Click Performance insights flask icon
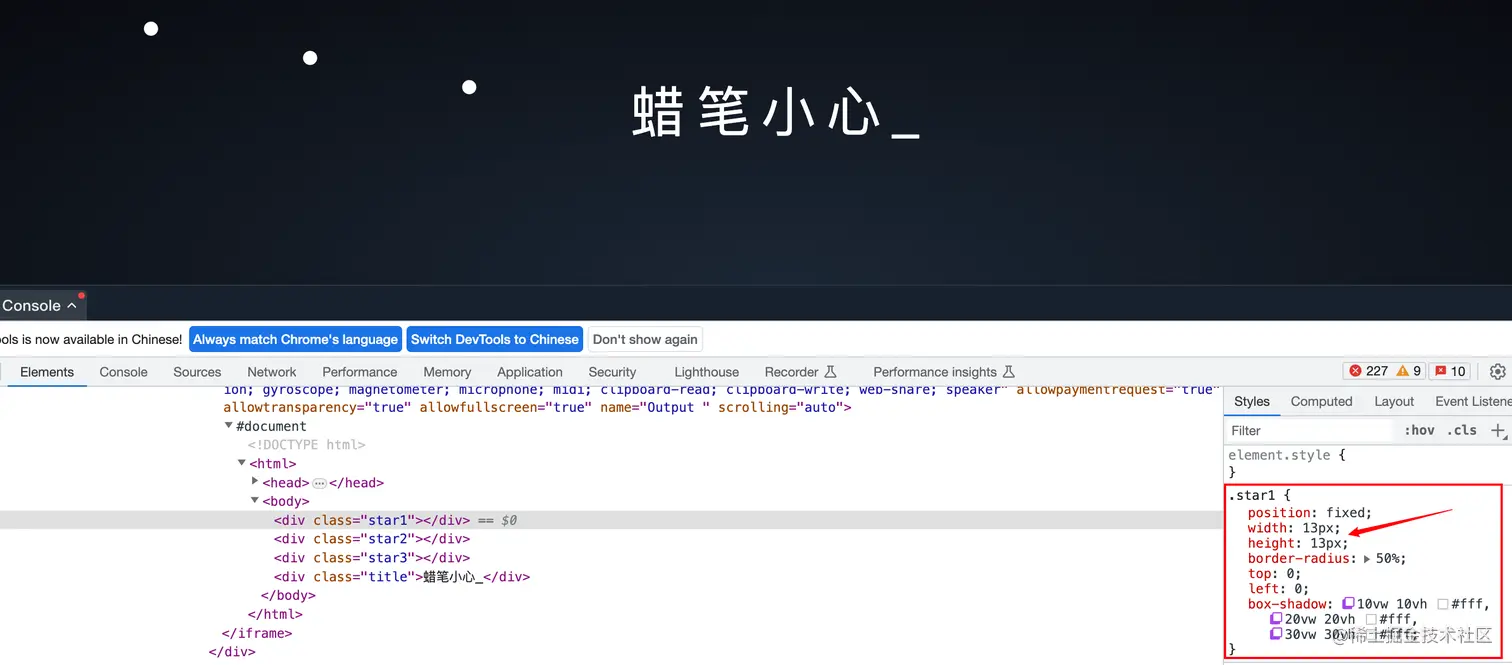This screenshot has height=665, width=1512. [1008, 372]
